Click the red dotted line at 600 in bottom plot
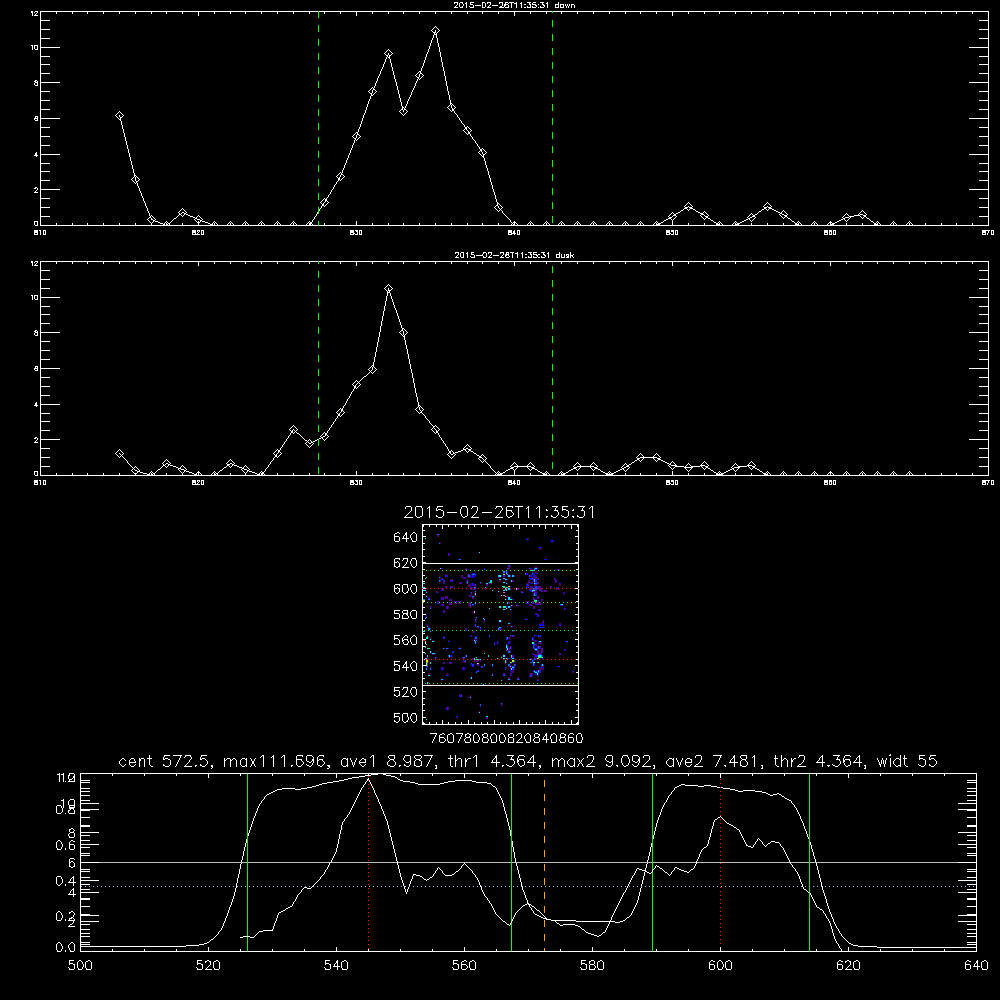 click(720, 862)
